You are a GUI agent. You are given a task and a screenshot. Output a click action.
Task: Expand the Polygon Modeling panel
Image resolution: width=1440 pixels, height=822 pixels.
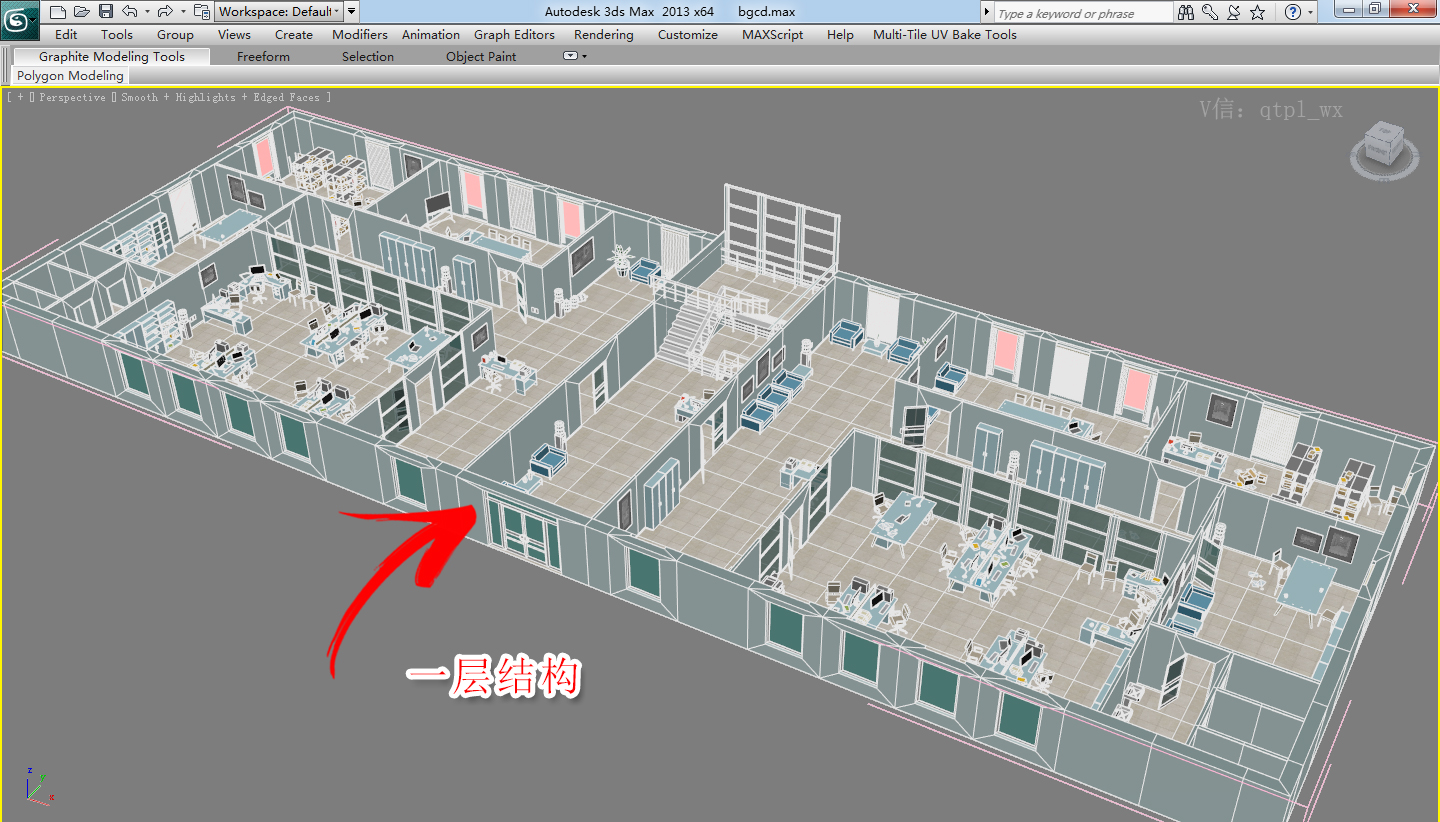70,75
